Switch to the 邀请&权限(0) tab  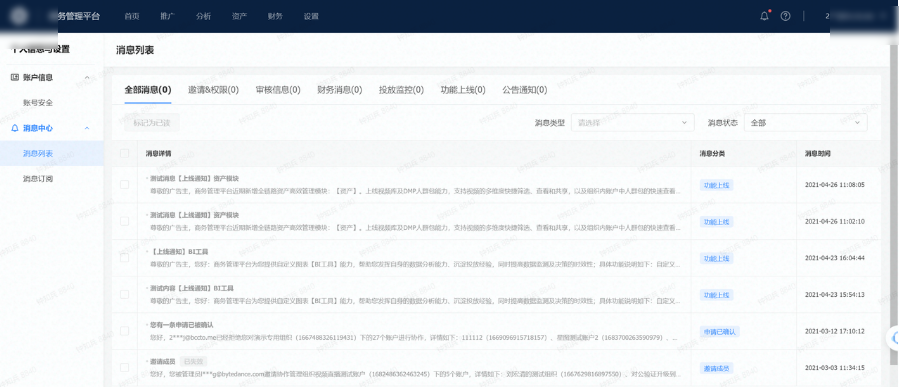pos(213,90)
